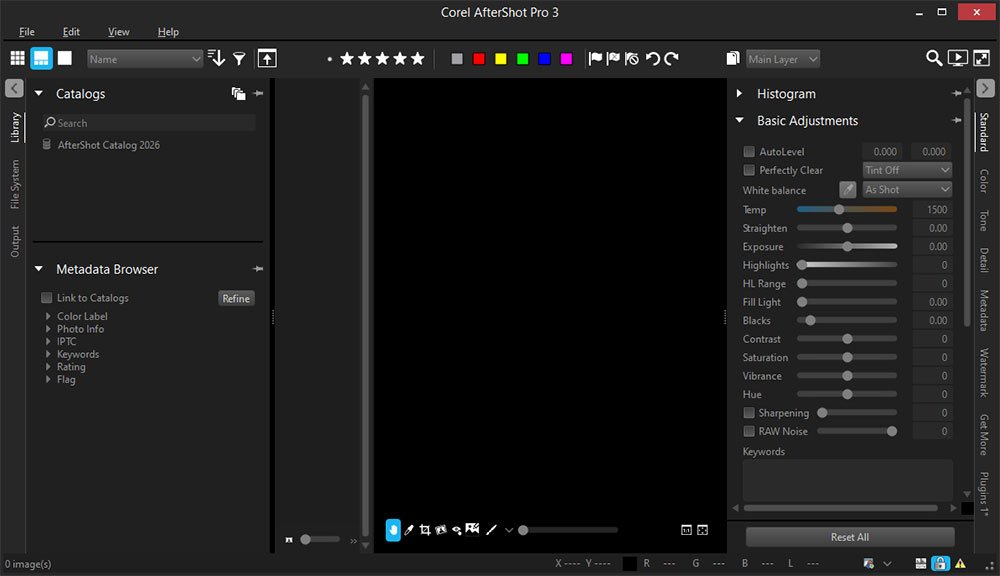Click the Temp slider handle
1000x576 pixels.
839,209
